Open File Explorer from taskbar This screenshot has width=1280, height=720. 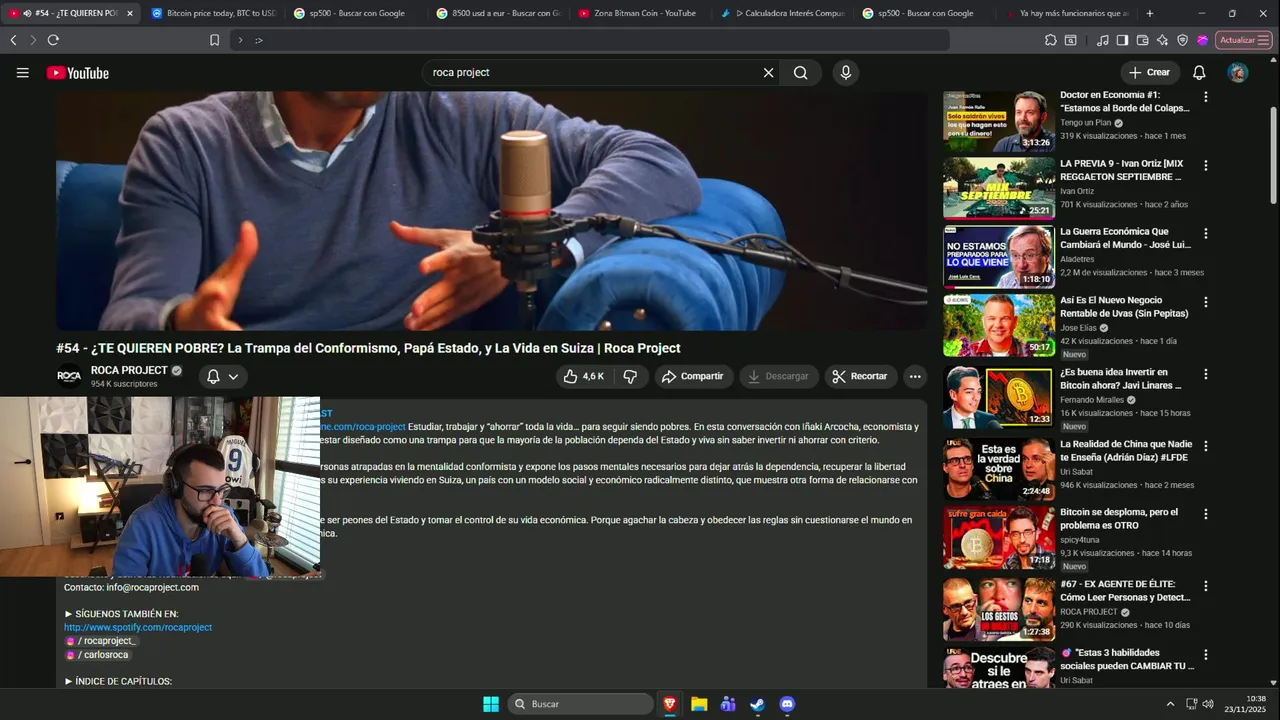pyautogui.click(x=699, y=704)
